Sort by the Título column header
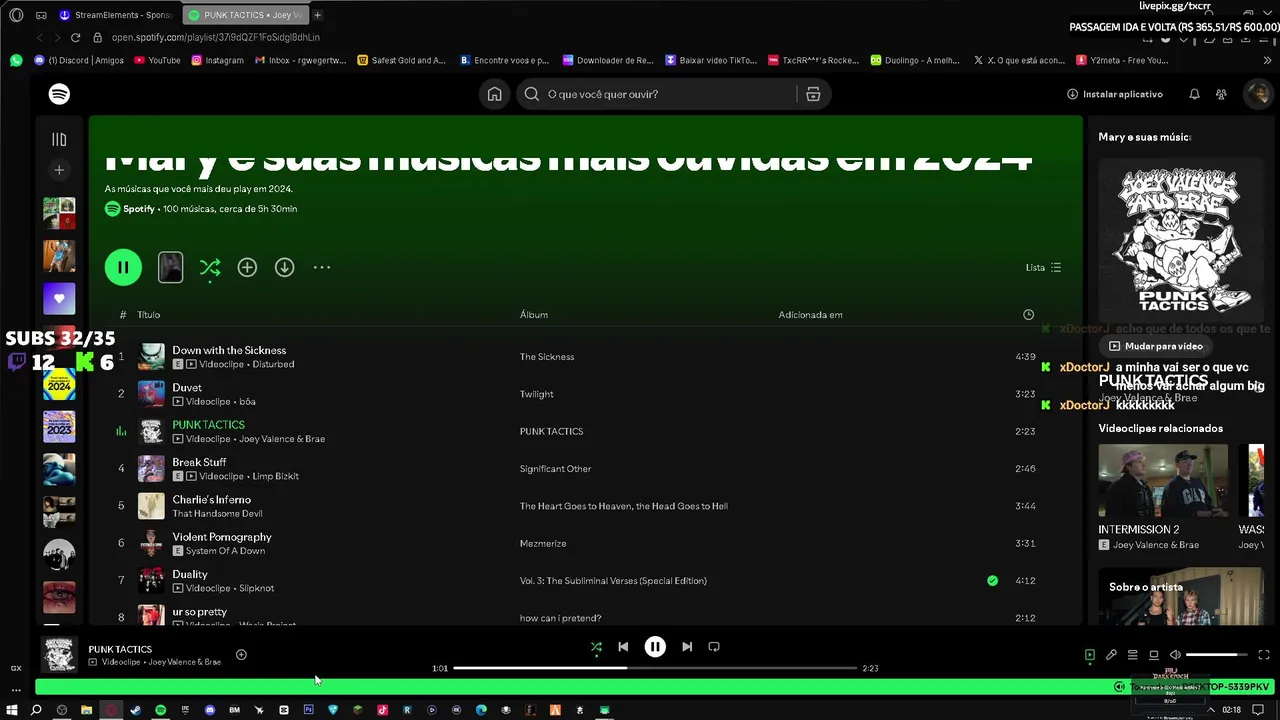The height and width of the screenshot is (720, 1280). [149, 315]
